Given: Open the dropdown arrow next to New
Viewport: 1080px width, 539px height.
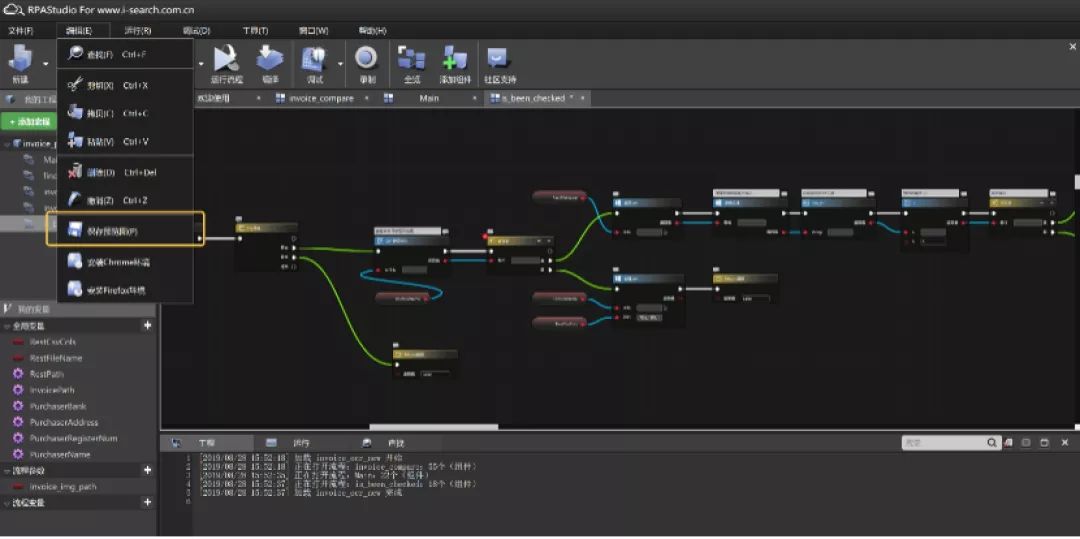Looking at the screenshot, I should point(45,64).
